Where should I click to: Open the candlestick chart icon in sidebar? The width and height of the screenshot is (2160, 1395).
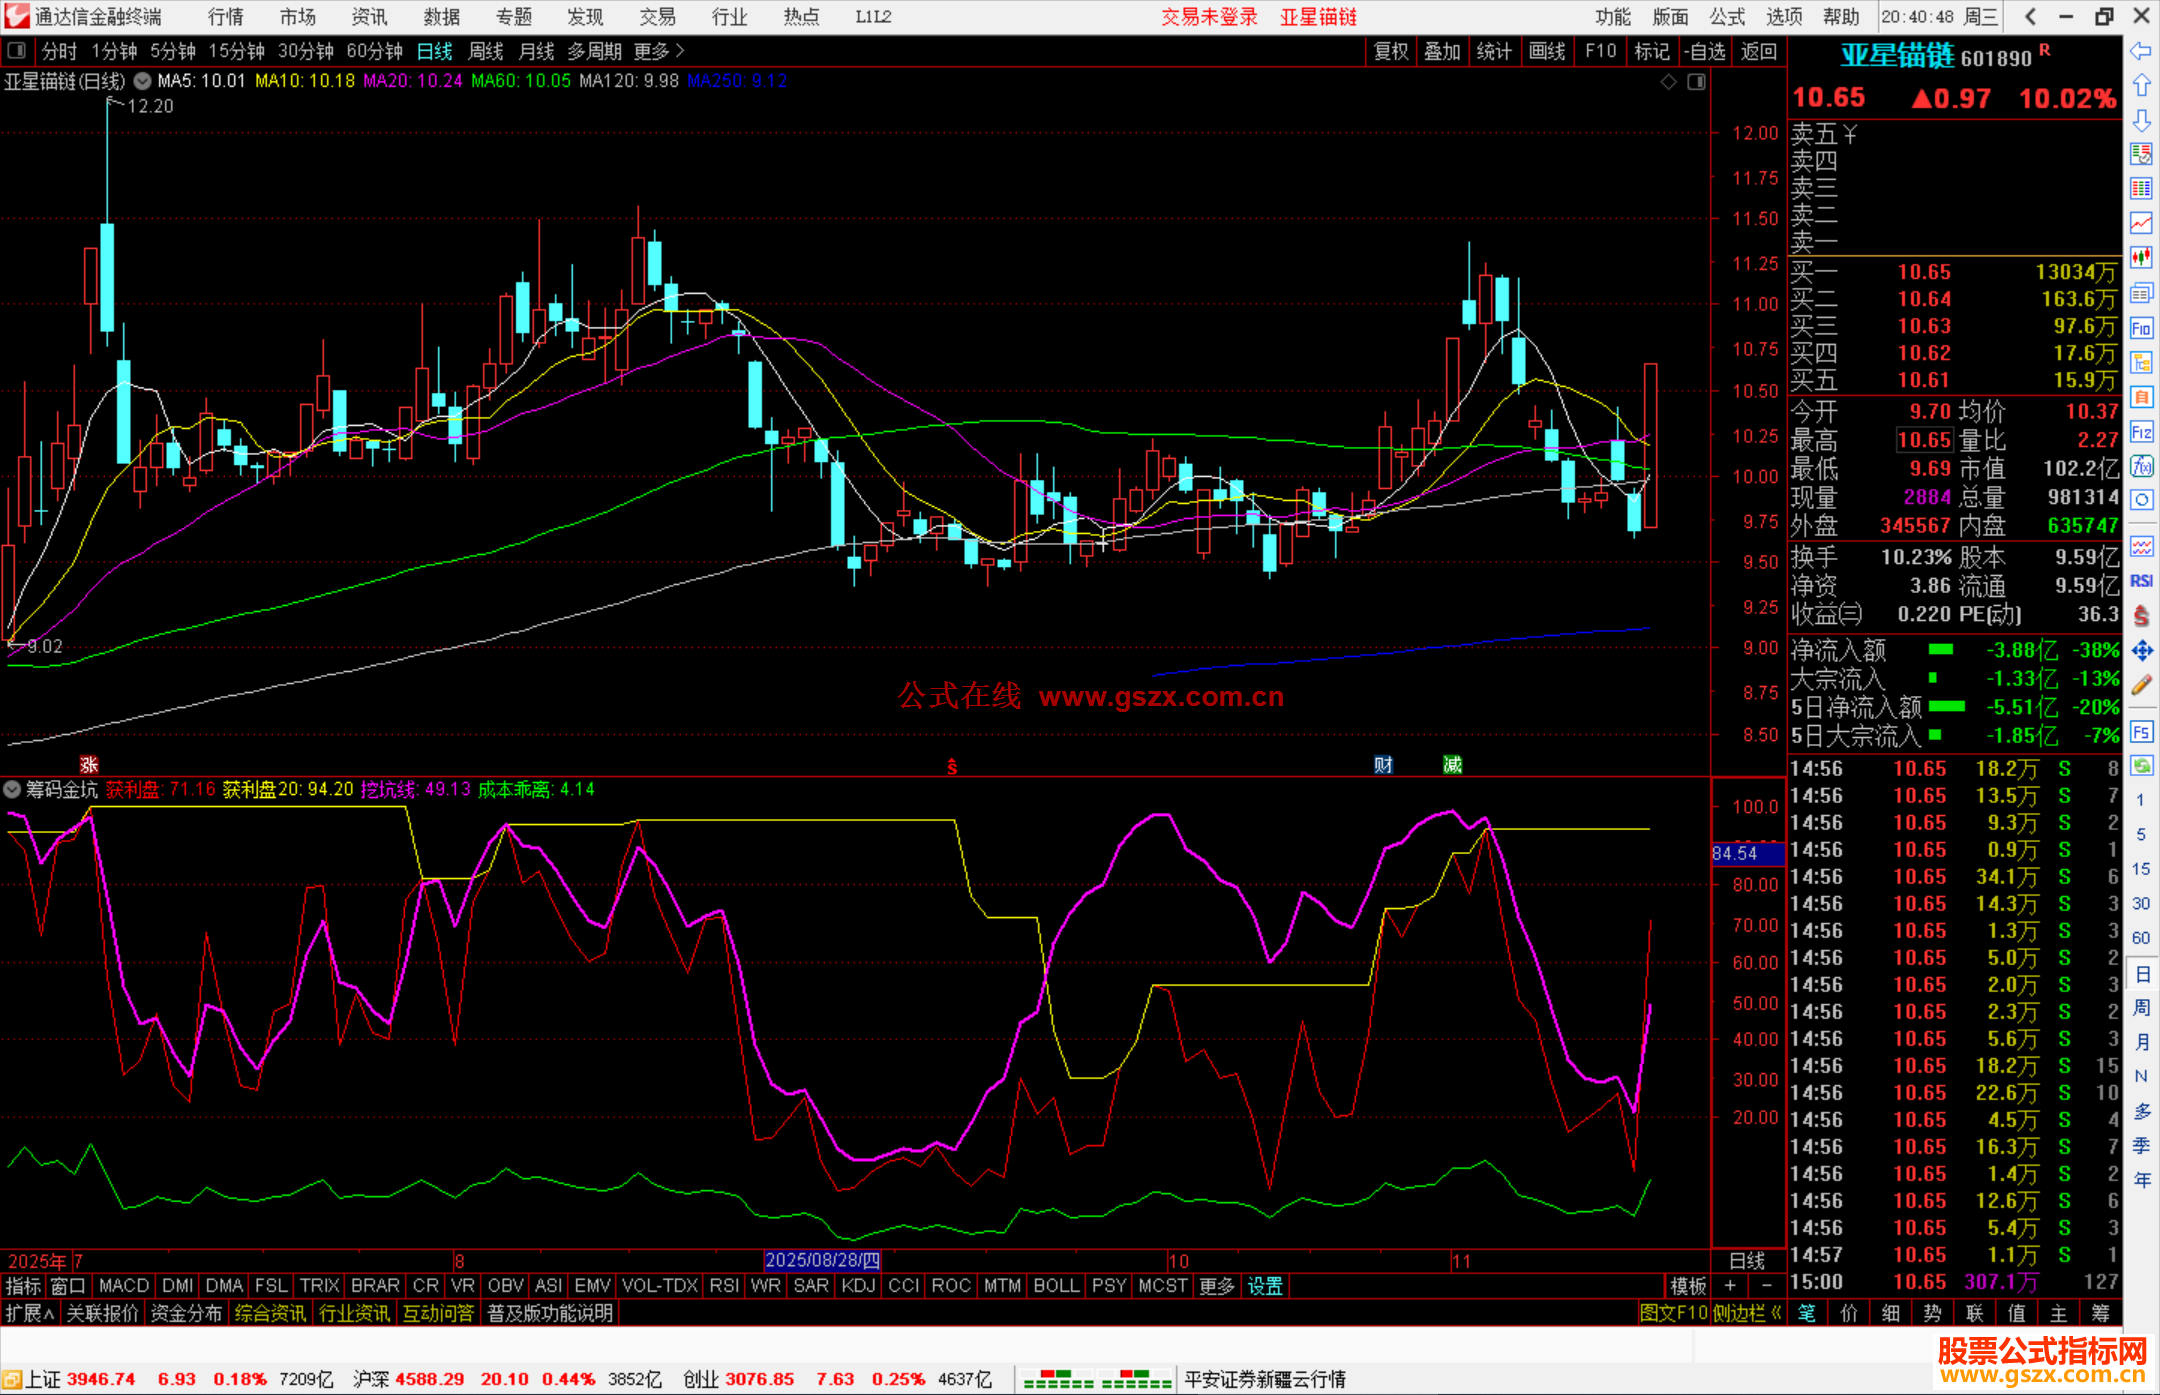[2141, 258]
